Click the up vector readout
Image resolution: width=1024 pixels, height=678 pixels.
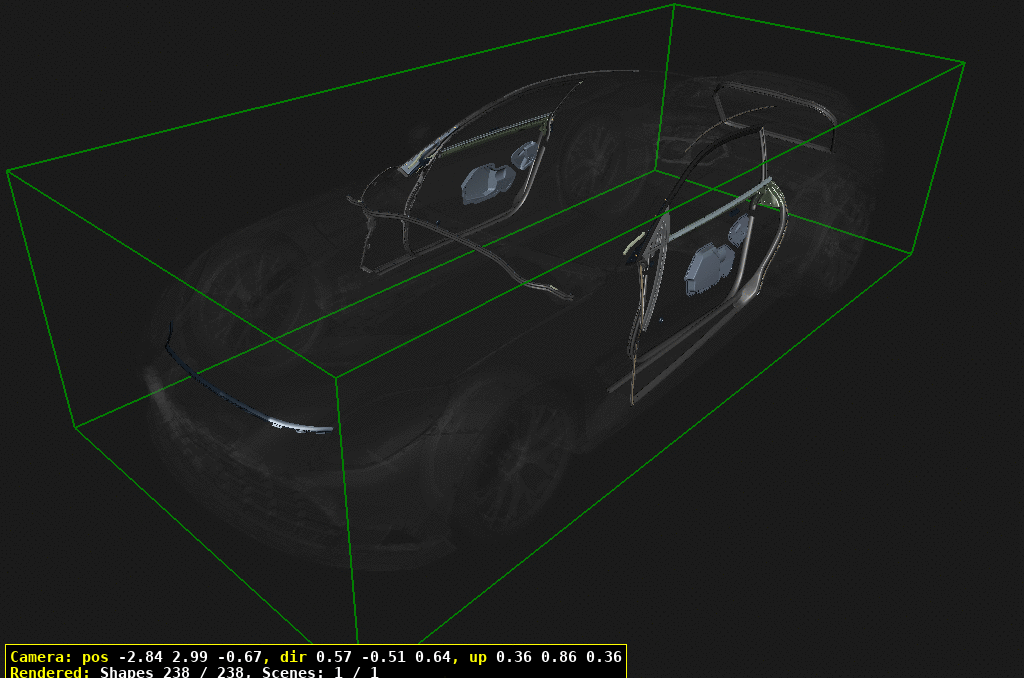coord(555,658)
